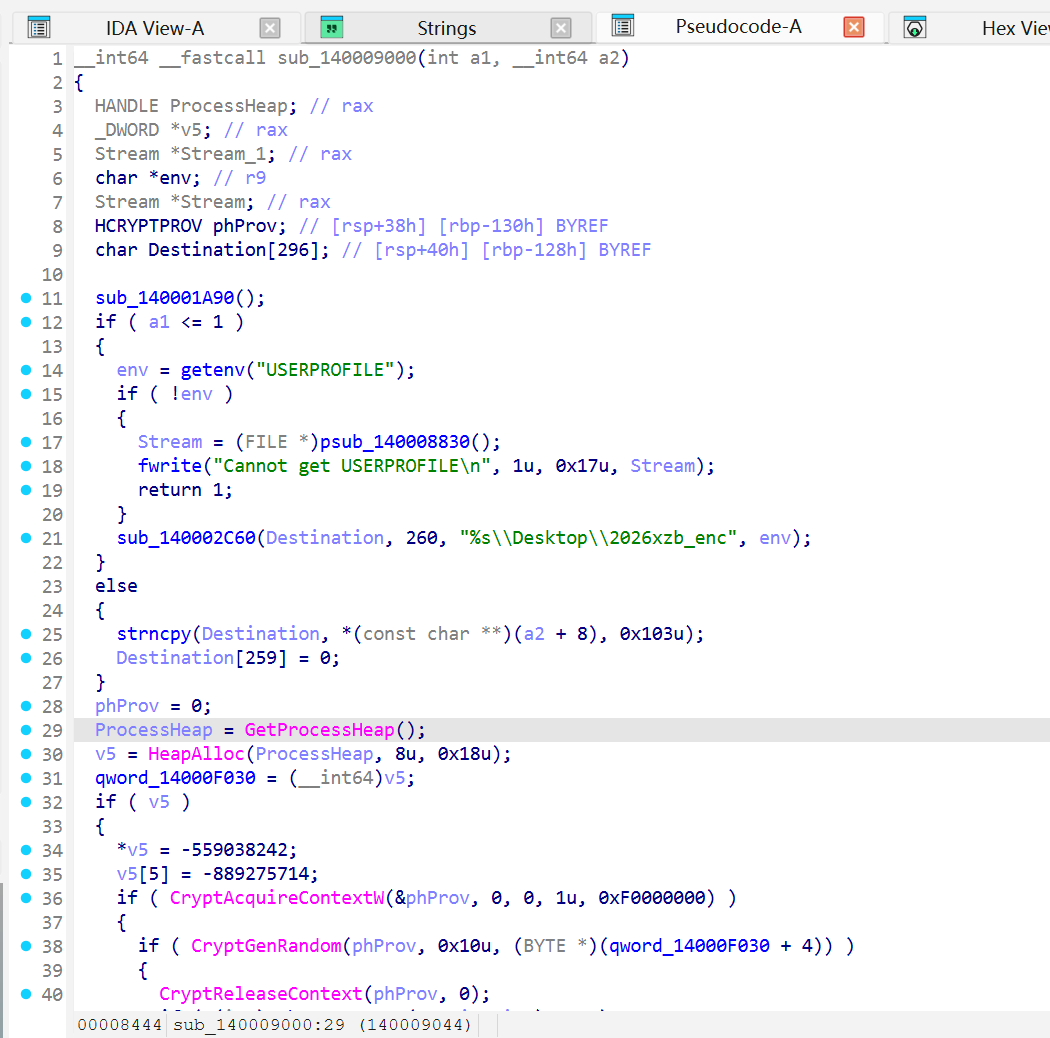Click the "Cannot get USERPROFILE\n" string

coord(352,466)
